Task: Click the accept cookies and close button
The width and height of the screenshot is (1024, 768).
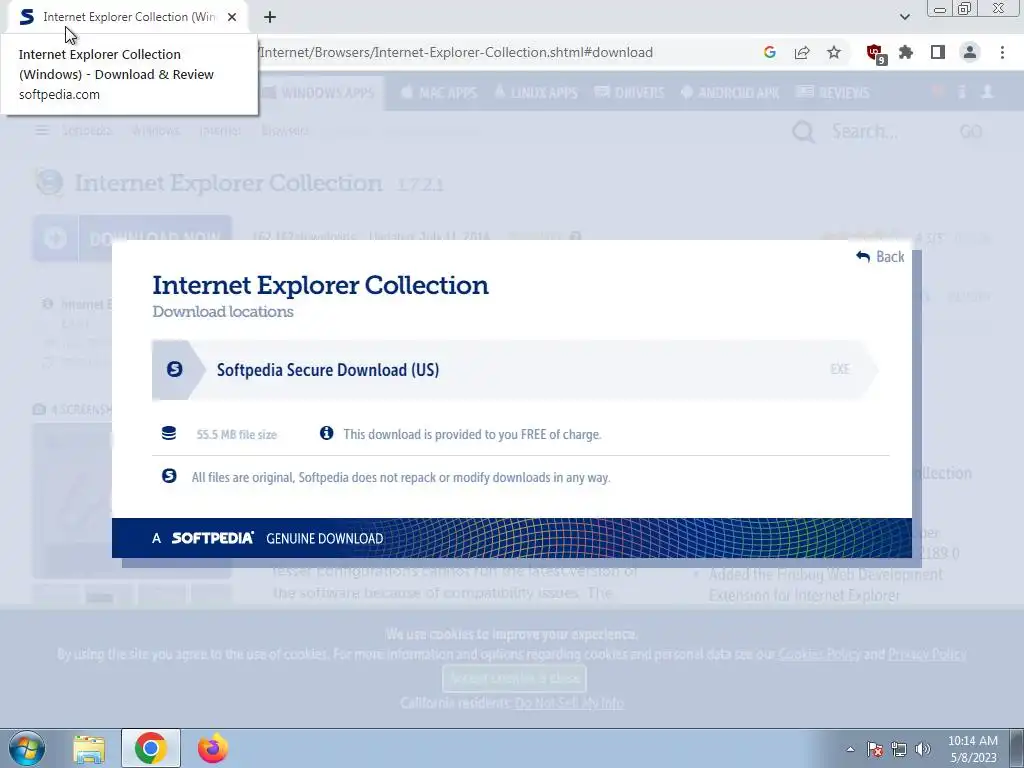Action: tap(515, 678)
